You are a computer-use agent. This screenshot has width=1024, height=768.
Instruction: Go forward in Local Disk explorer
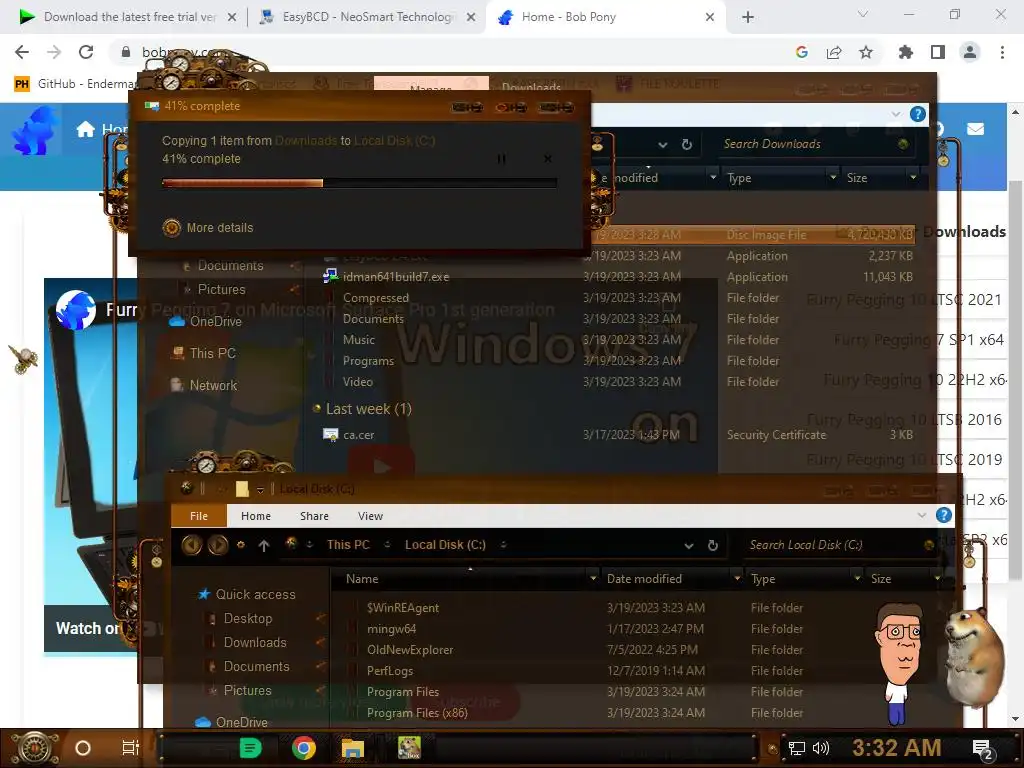(217, 545)
